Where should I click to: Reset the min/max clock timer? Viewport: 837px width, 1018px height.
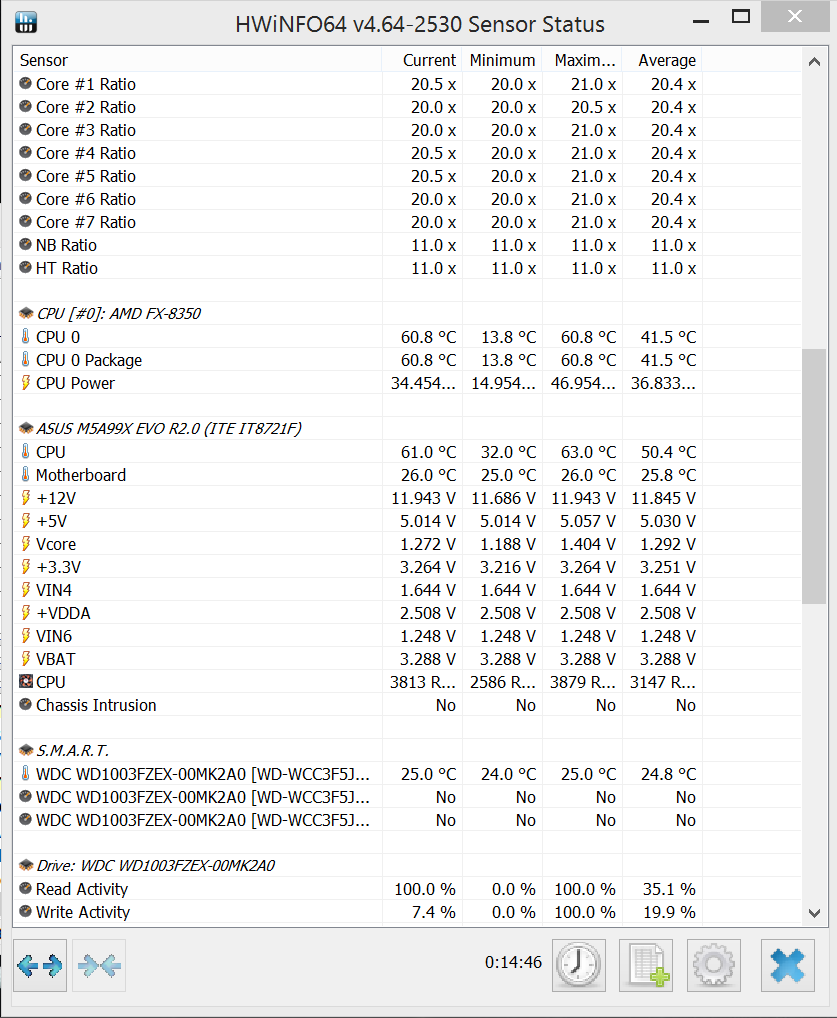coord(578,965)
